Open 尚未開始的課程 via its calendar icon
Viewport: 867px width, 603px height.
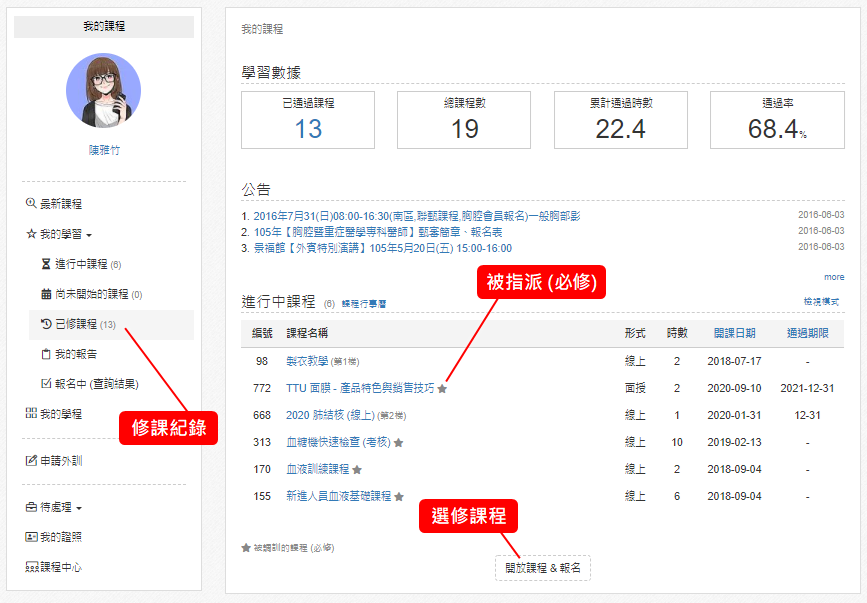[46, 294]
